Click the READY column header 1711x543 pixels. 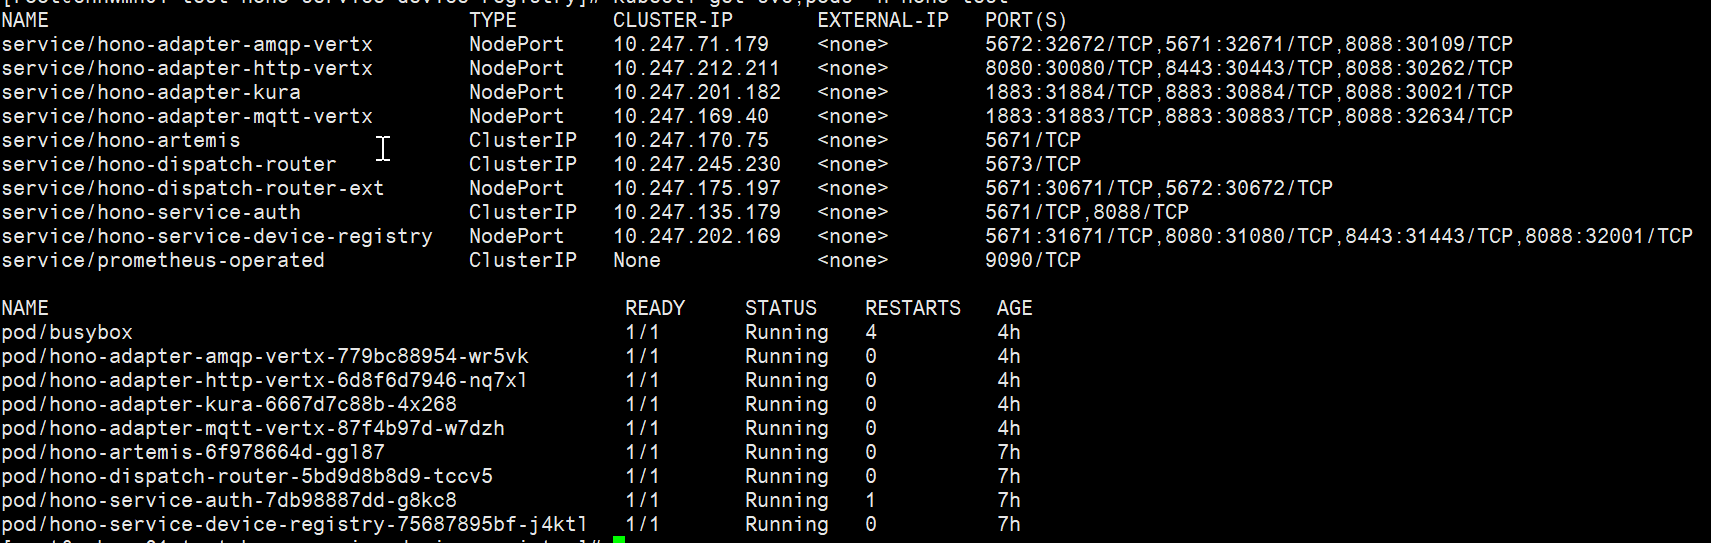pyautogui.click(x=655, y=309)
